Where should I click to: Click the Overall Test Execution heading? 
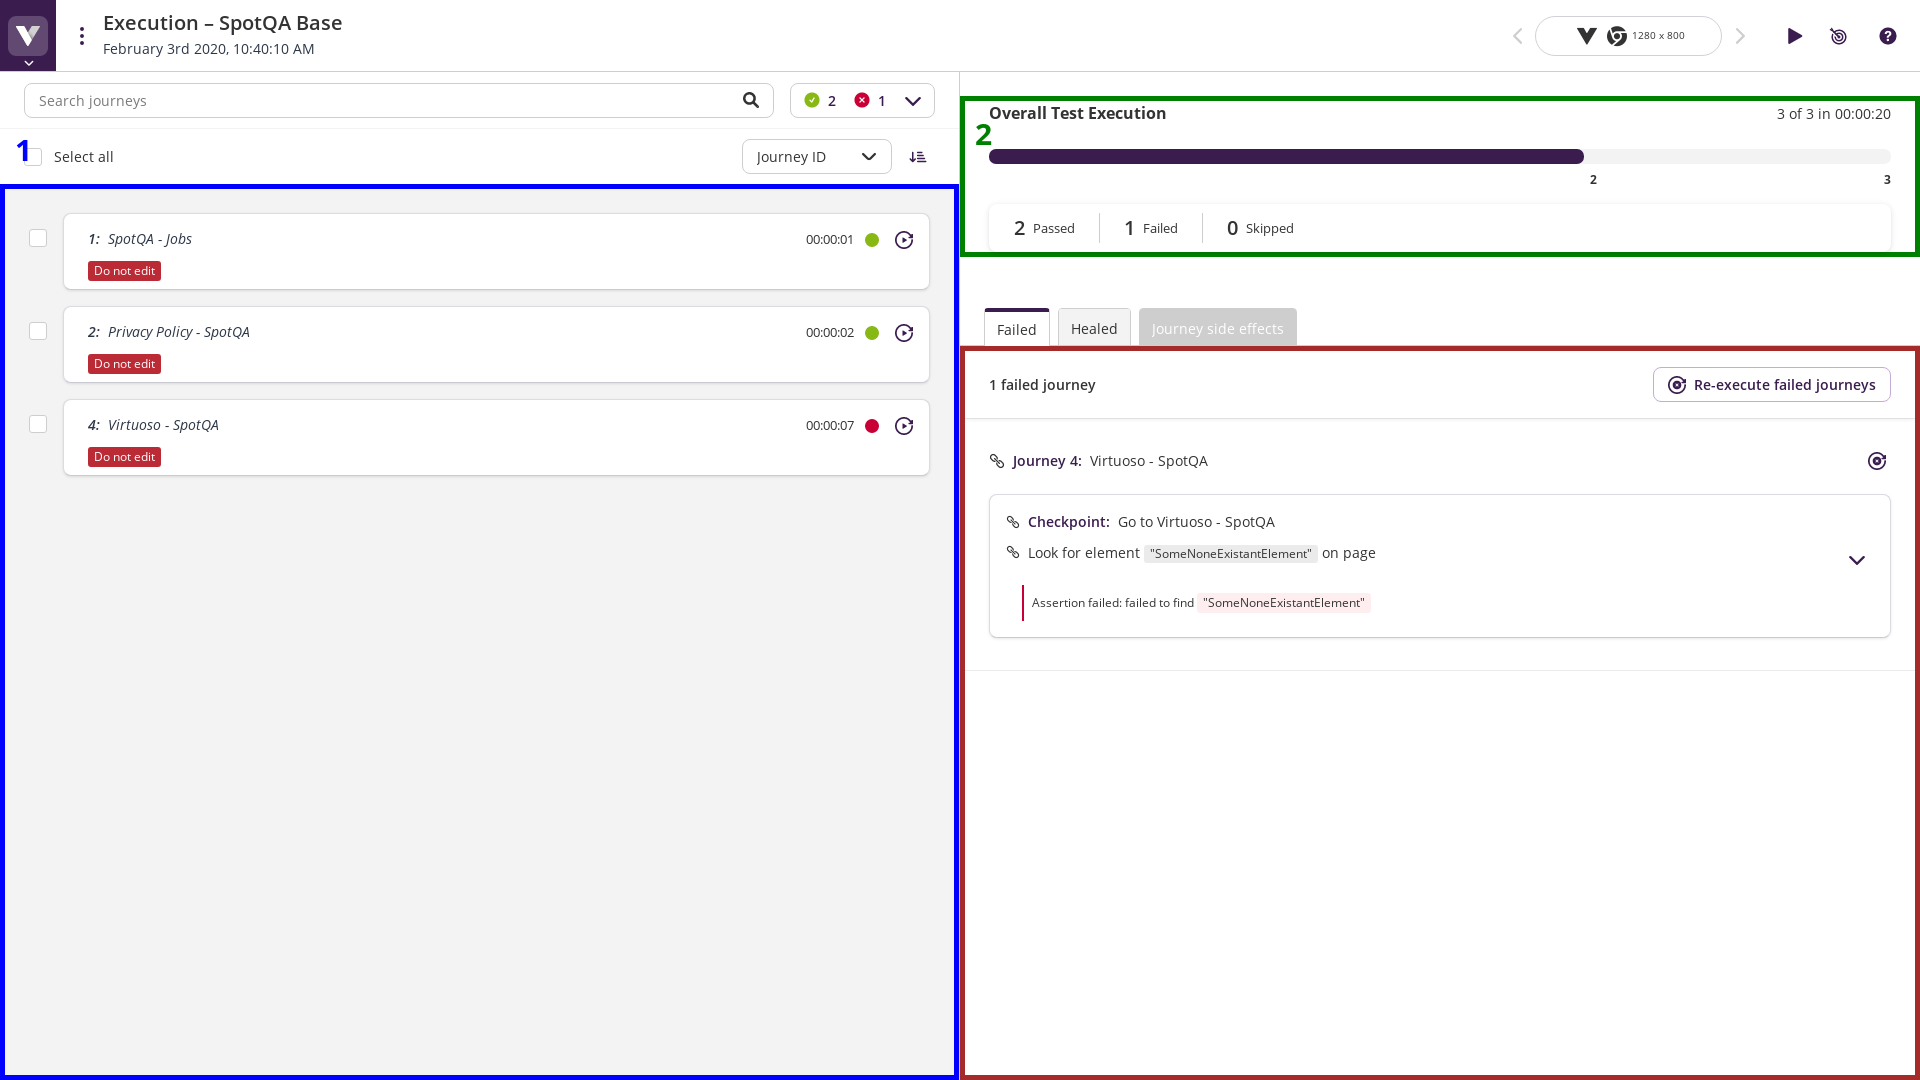[1078, 113]
